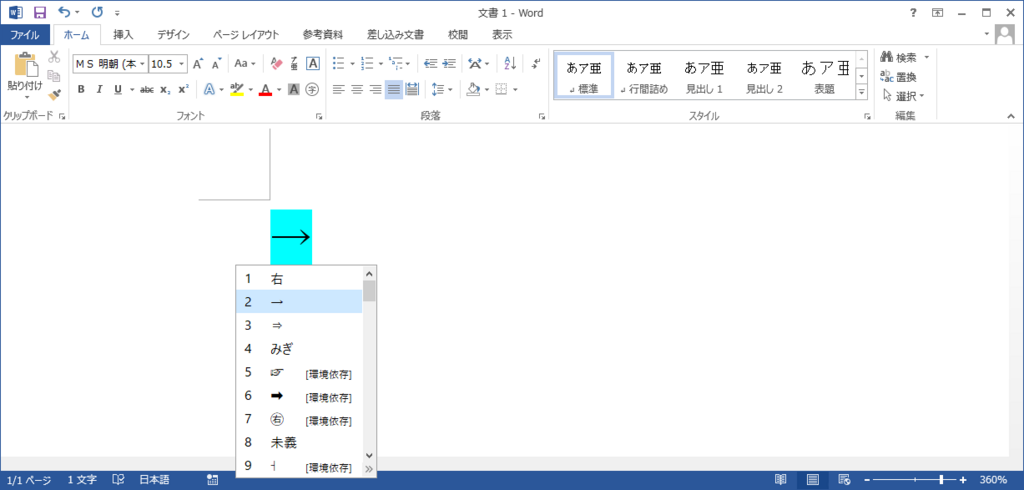Increase font size with grow font icon
This screenshot has height=490, width=1024.
tap(199, 63)
